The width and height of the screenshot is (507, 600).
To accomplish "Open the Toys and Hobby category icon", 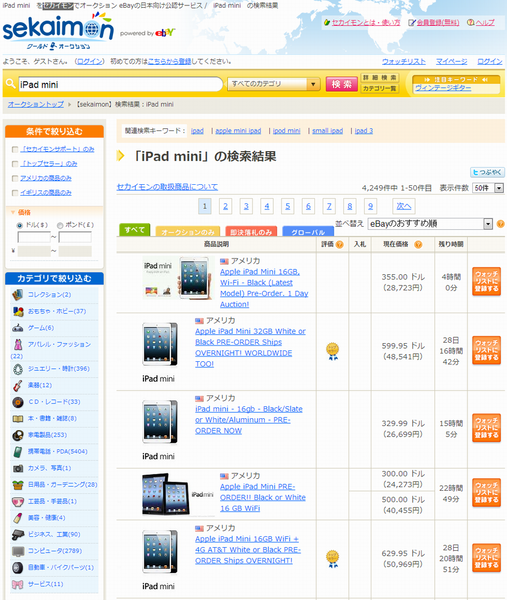I will (x=18, y=311).
